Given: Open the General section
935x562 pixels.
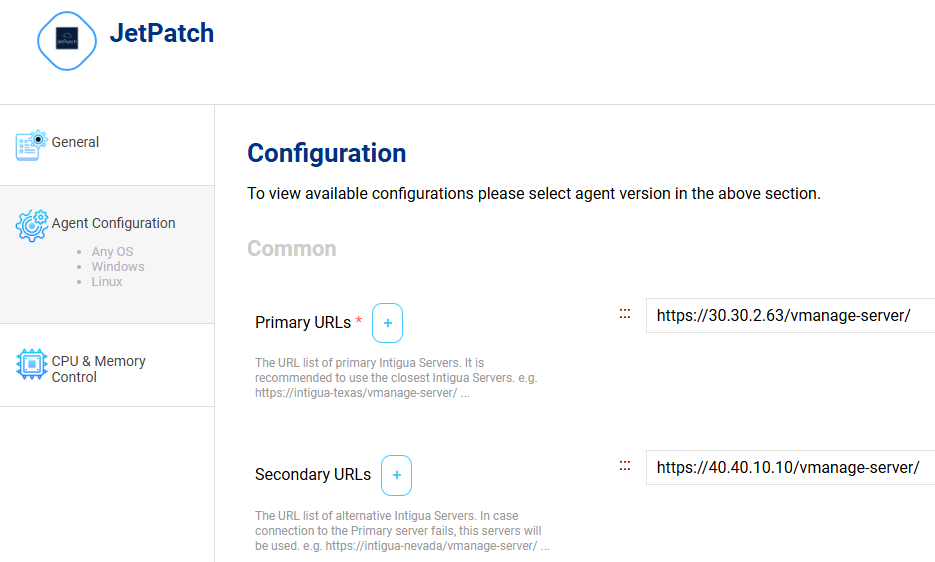Looking at the screenshot, I should [x=75, y=142].
